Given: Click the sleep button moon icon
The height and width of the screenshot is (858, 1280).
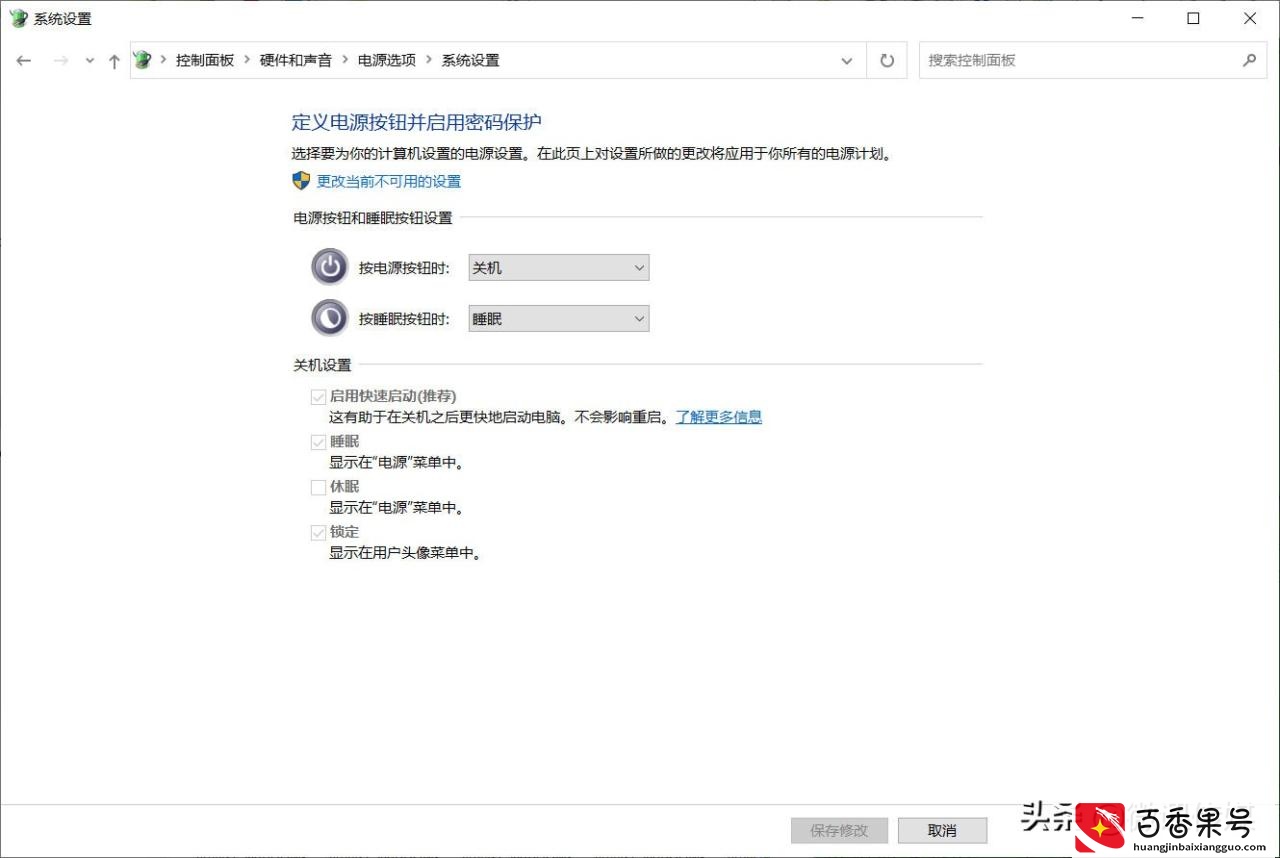Looking at the screenshot, I should coord(330,318).
